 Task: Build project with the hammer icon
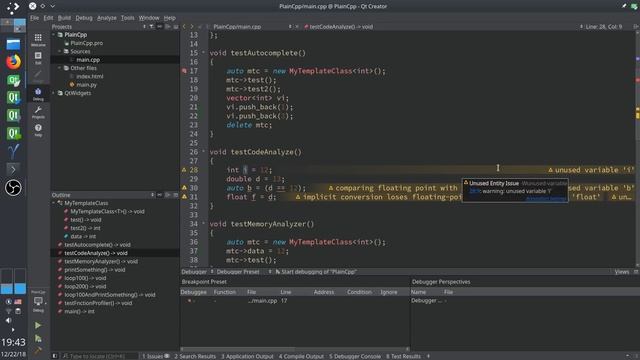(38, 351)
